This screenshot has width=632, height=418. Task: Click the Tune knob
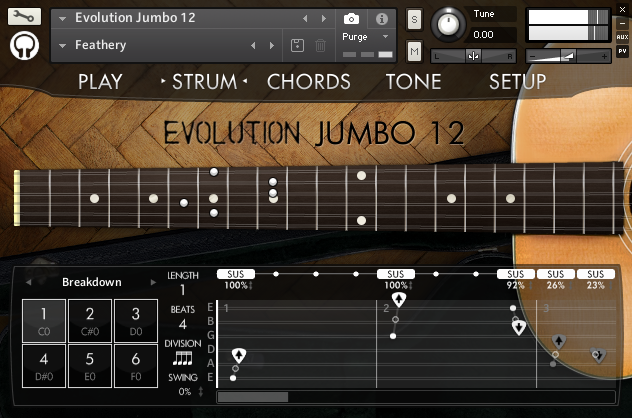point(448,24)
